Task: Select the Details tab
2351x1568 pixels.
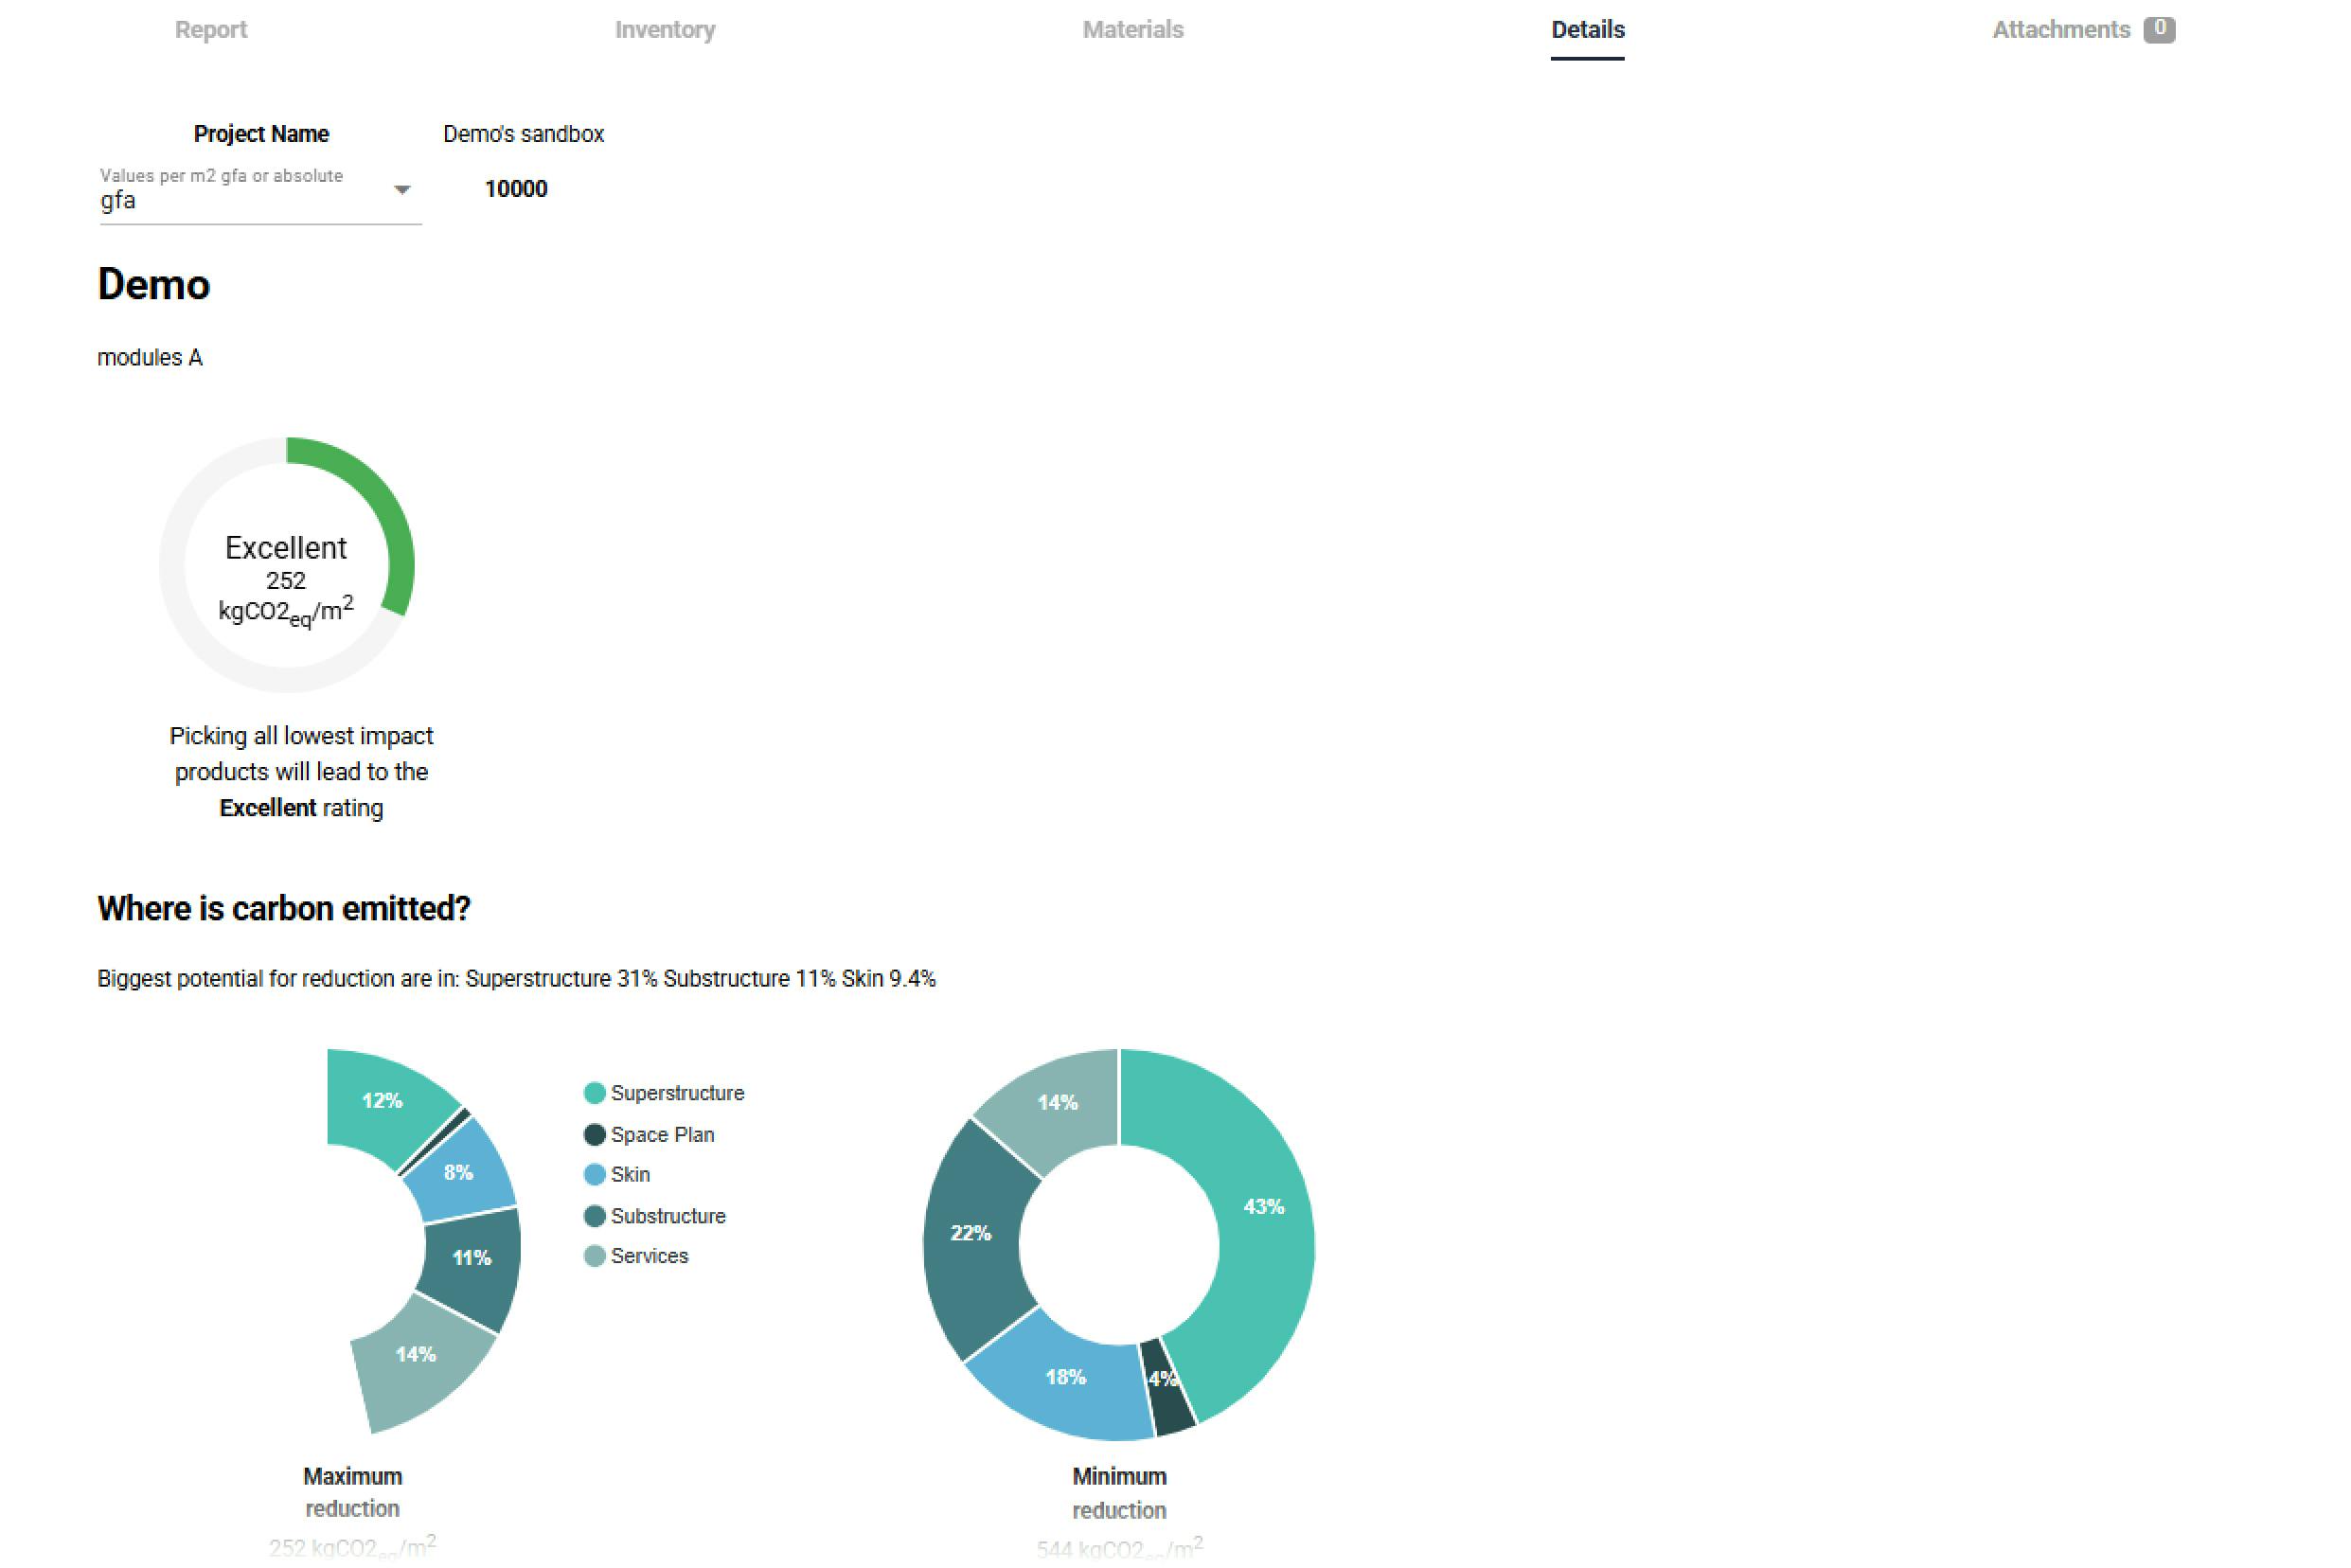Action: (x=1586, y=30)
